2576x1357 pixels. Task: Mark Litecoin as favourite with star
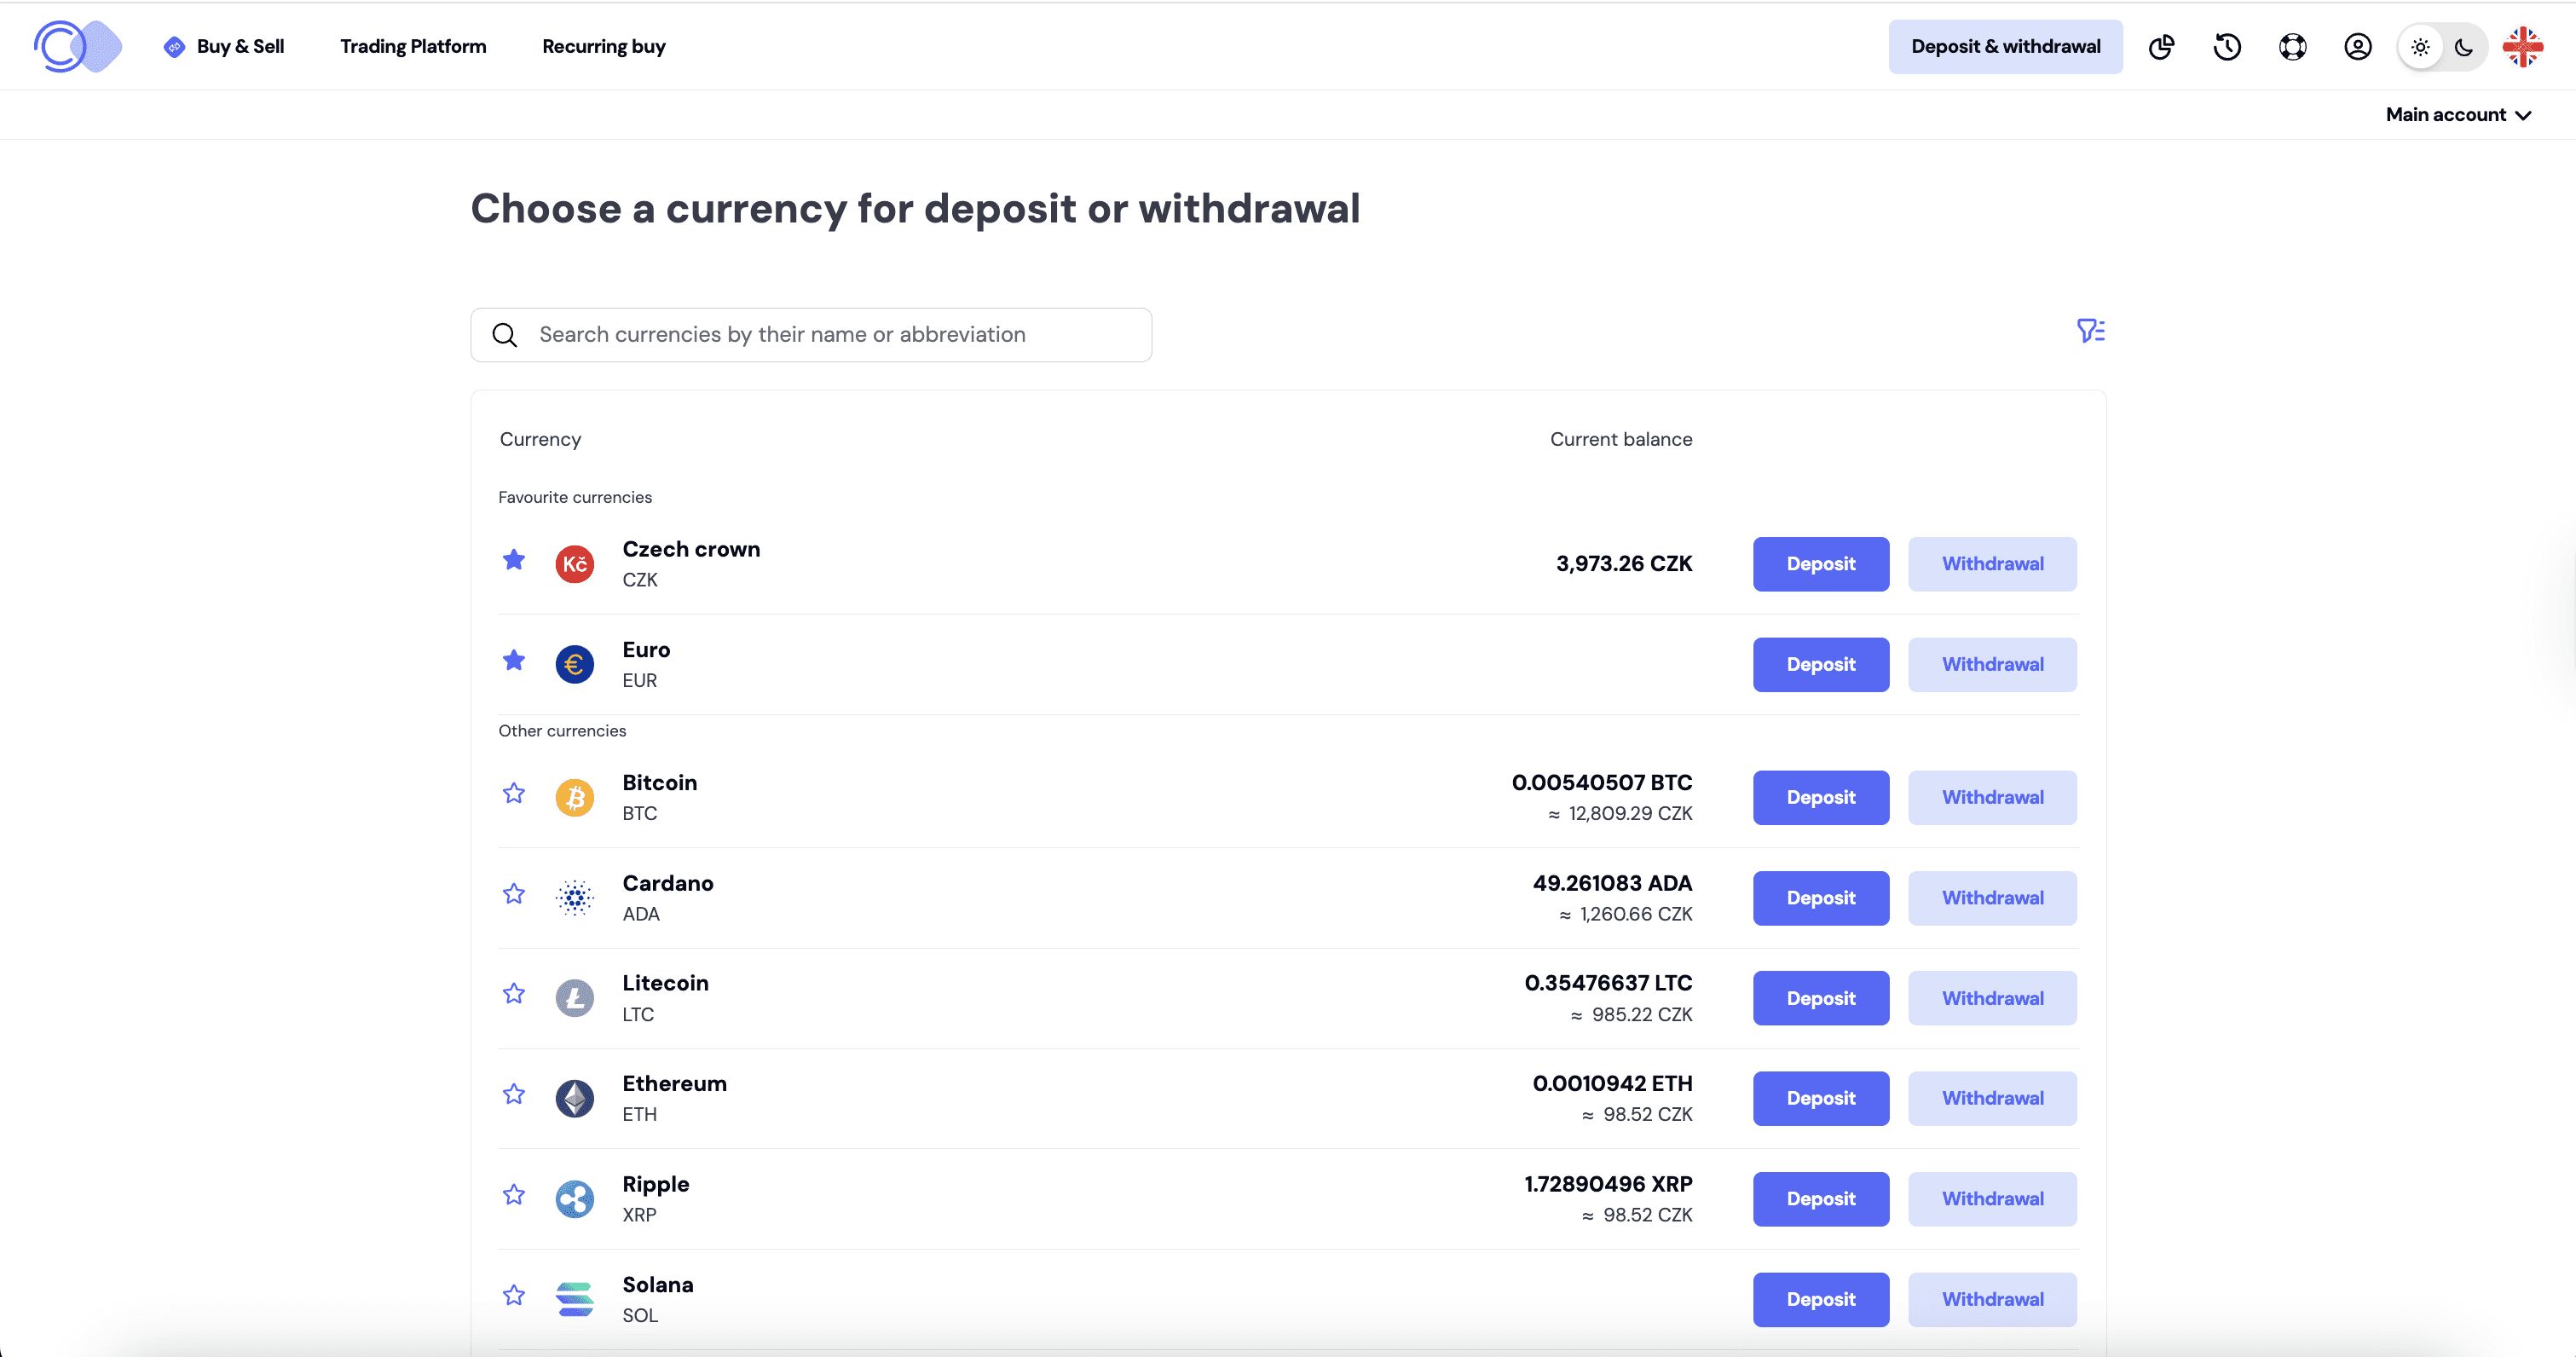514,993
